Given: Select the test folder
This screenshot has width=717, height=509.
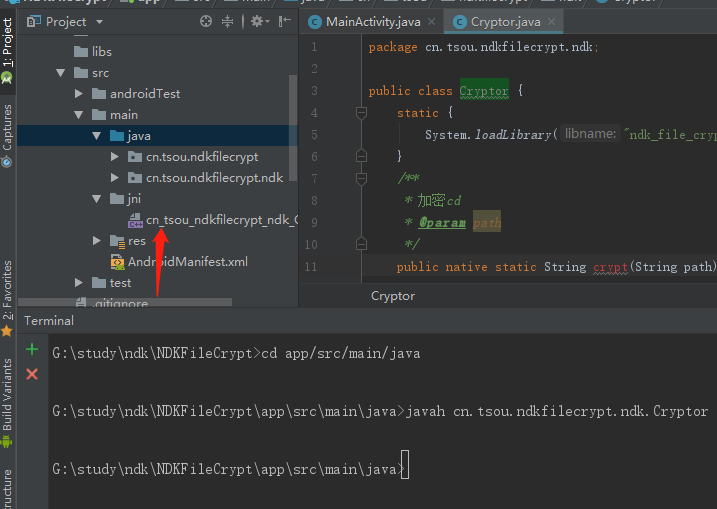Looking at the screenshot, I should [x=112, y=283].
